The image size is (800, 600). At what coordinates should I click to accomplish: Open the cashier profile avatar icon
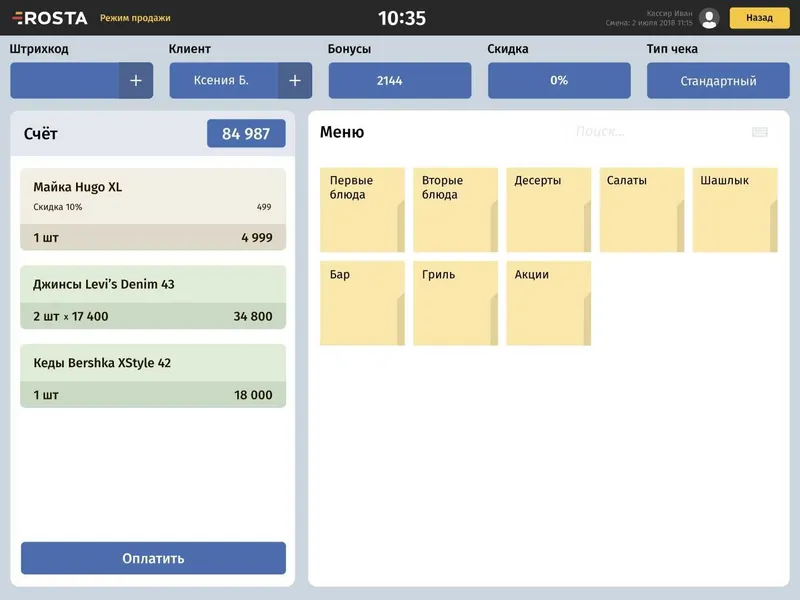click(709, 18)
